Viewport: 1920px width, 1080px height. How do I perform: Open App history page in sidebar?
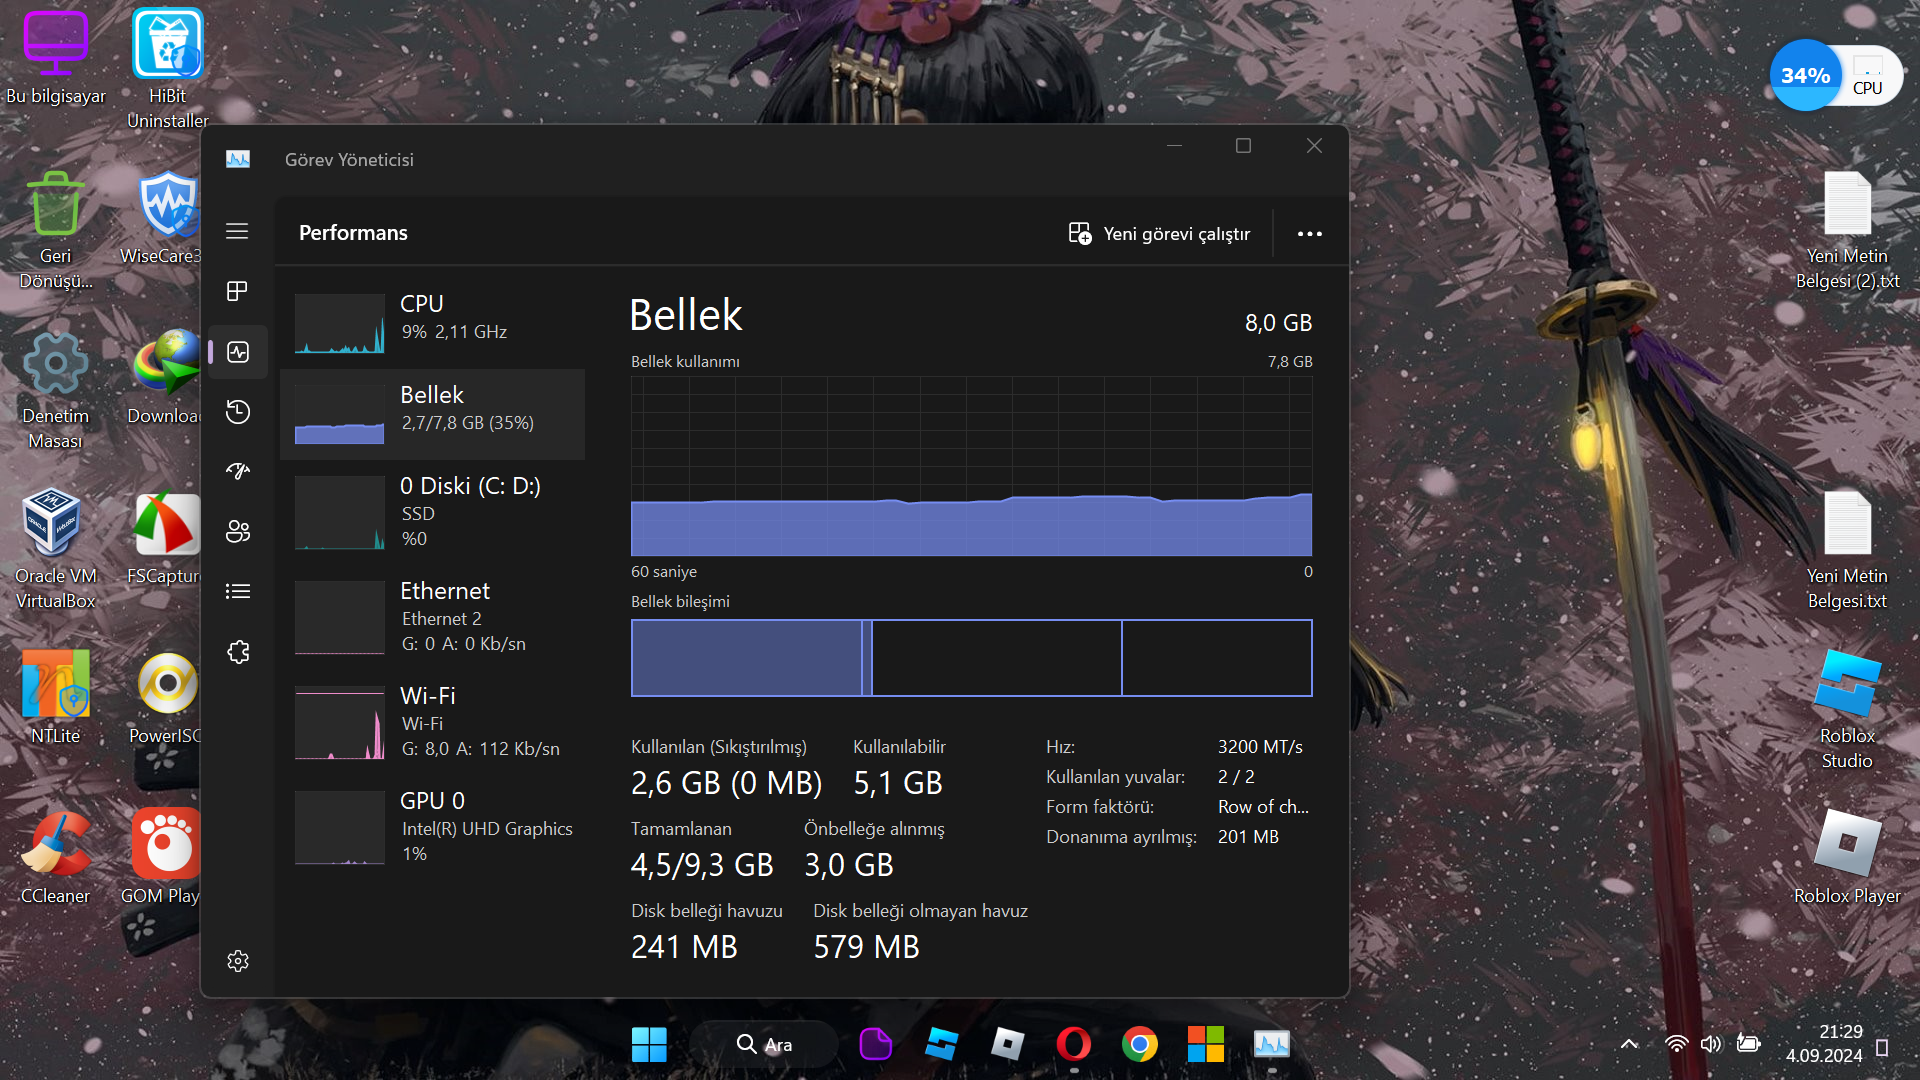point(238,412)
